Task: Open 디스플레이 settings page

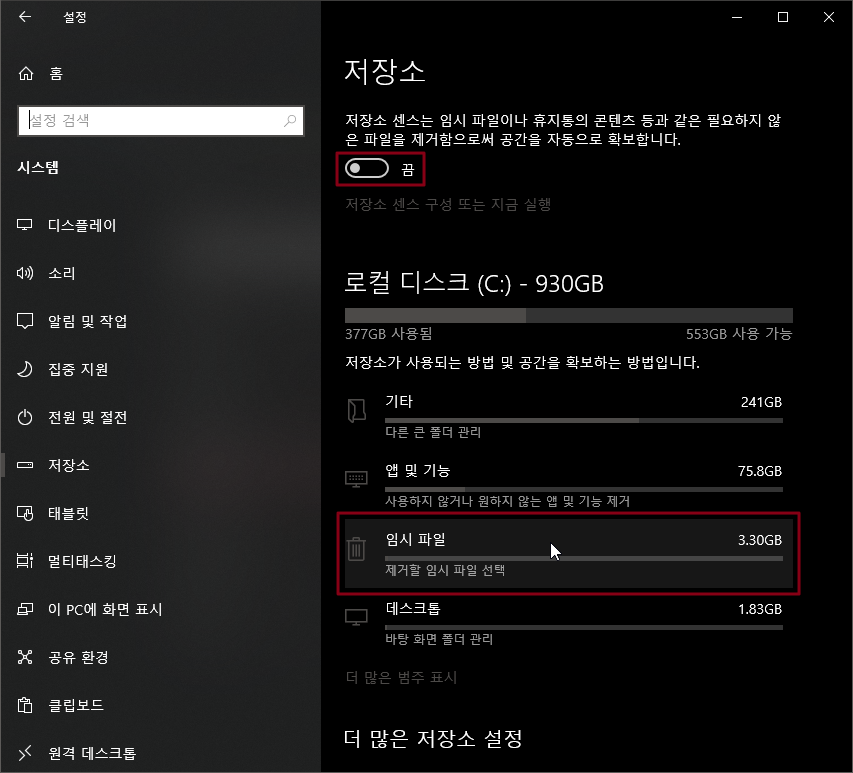Action: (160, 225)
